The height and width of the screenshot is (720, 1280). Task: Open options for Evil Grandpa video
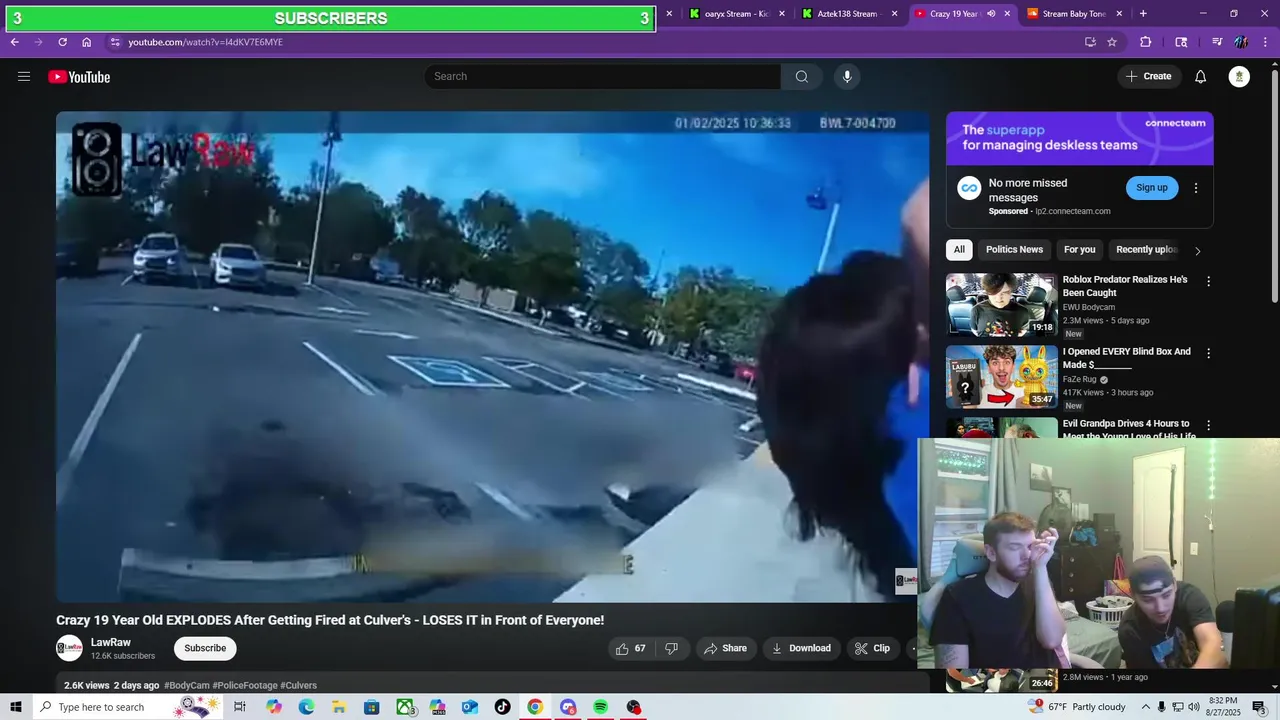click(x=1208, y=426)
